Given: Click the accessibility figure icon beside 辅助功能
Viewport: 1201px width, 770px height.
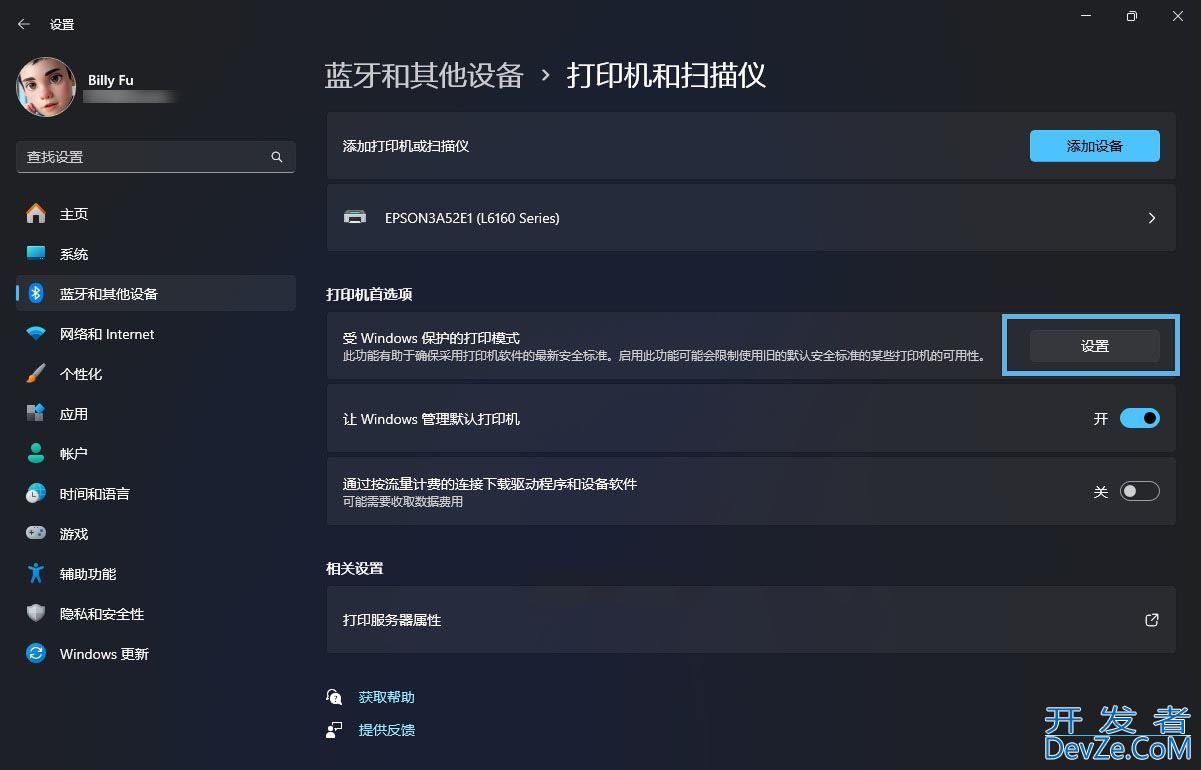Looking at the screenshot, I should pos(36,574).
